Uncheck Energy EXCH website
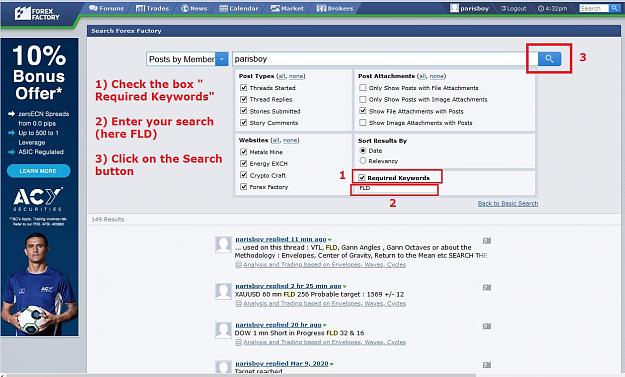 coord(244,163)
